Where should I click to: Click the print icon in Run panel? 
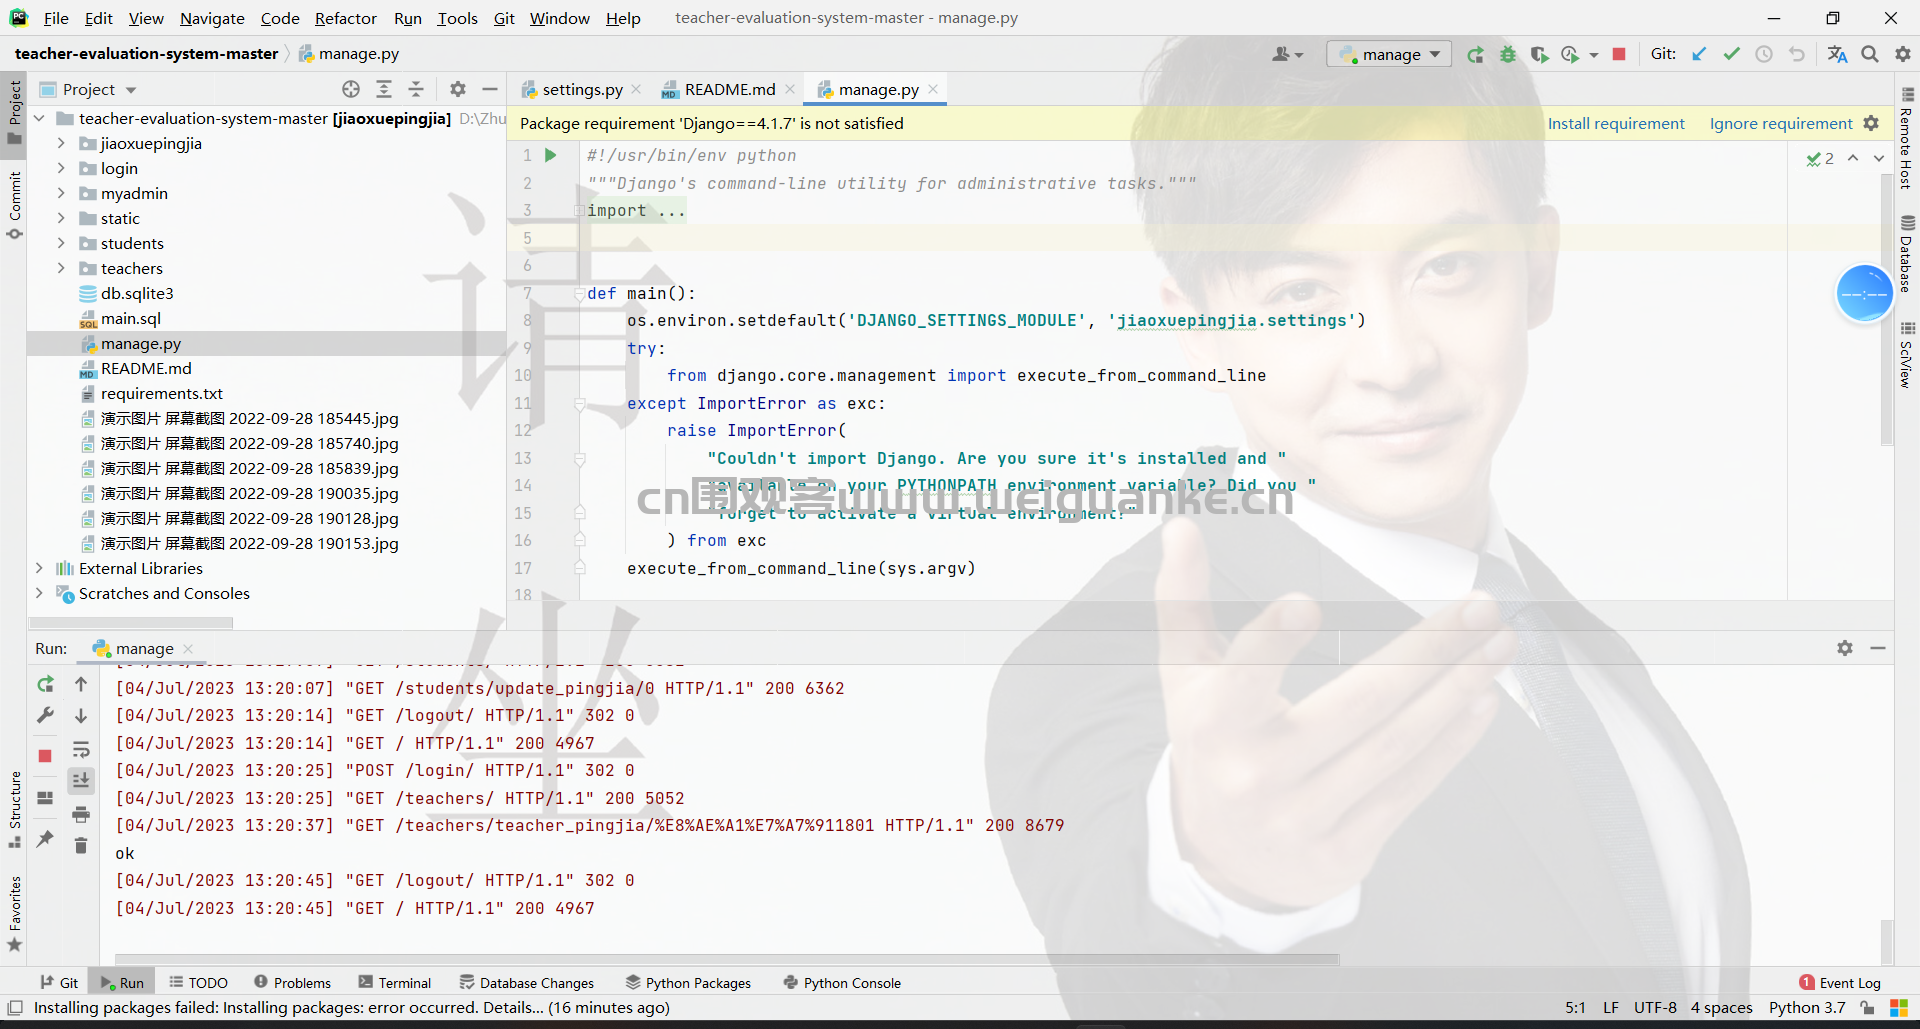coord(81,814)
